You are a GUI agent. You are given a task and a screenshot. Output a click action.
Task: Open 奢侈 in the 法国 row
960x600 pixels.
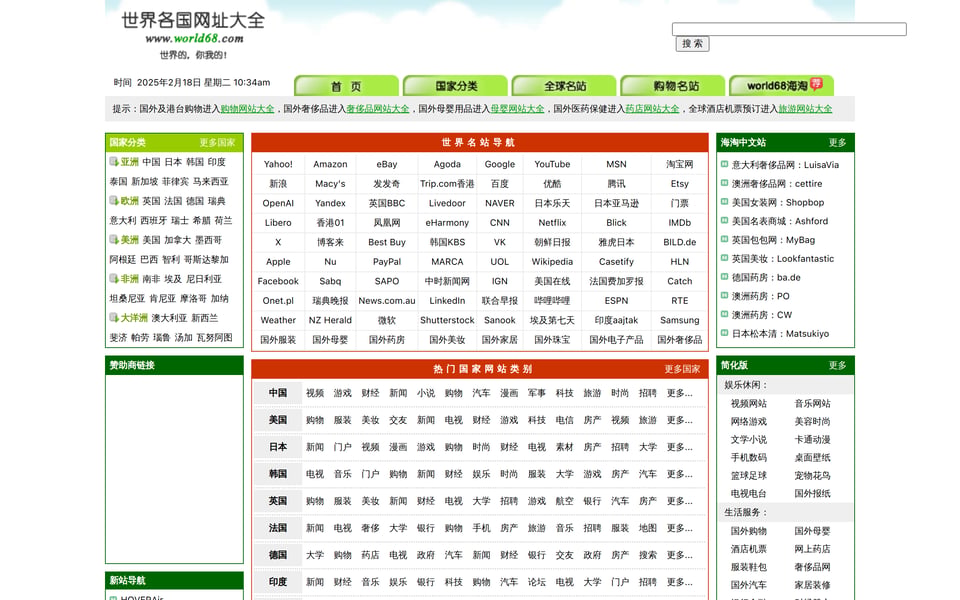click(370, 528)
